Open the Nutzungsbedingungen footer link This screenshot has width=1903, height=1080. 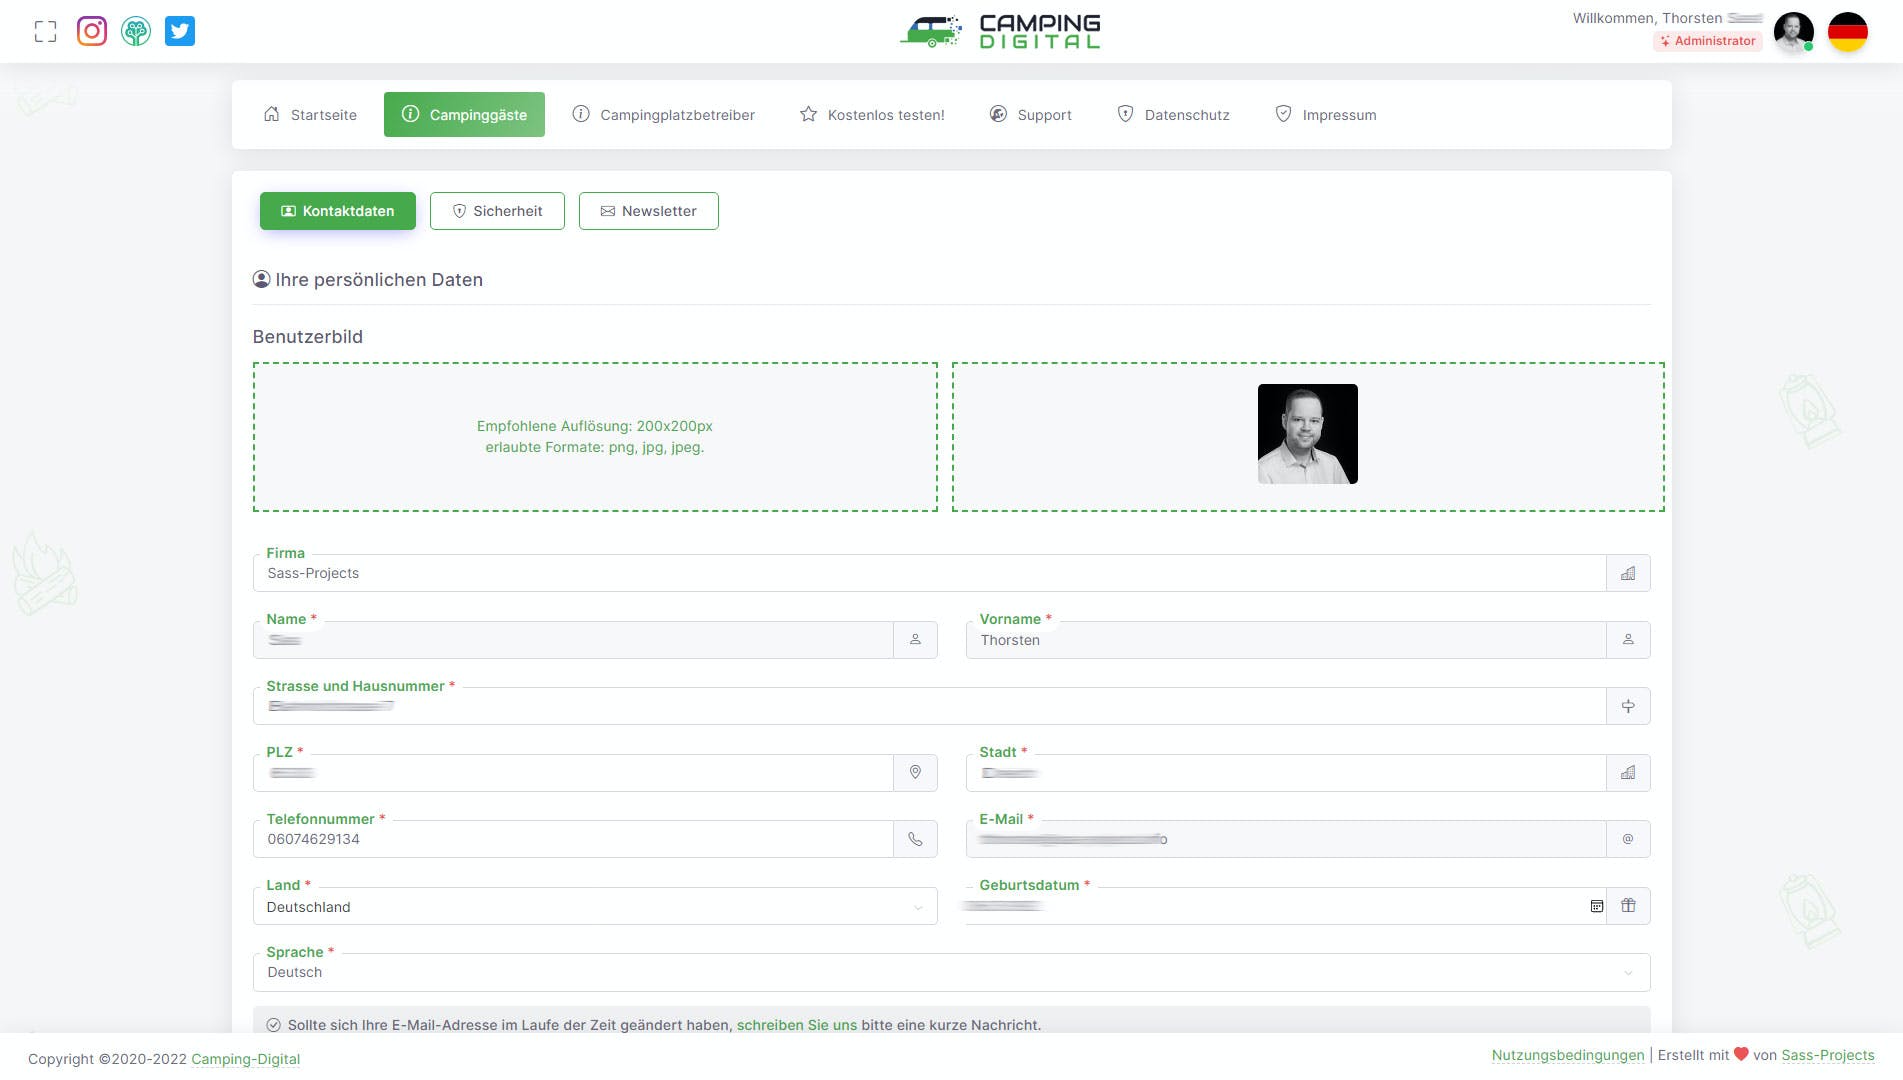1568,1055
